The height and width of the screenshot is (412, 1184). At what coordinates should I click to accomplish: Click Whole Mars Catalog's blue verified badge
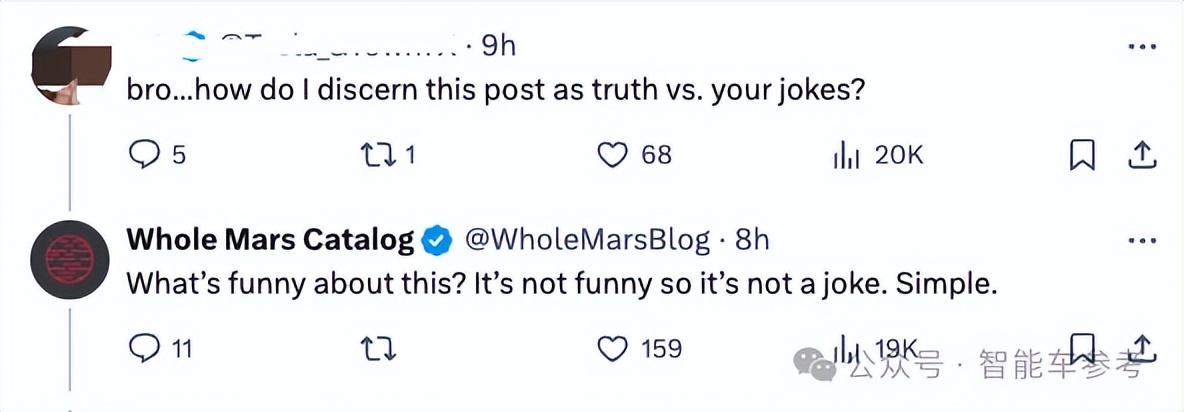435,240
